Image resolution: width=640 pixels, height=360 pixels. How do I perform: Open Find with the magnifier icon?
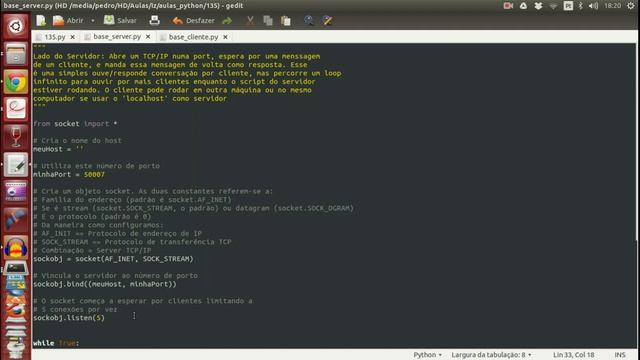(309, 20)
